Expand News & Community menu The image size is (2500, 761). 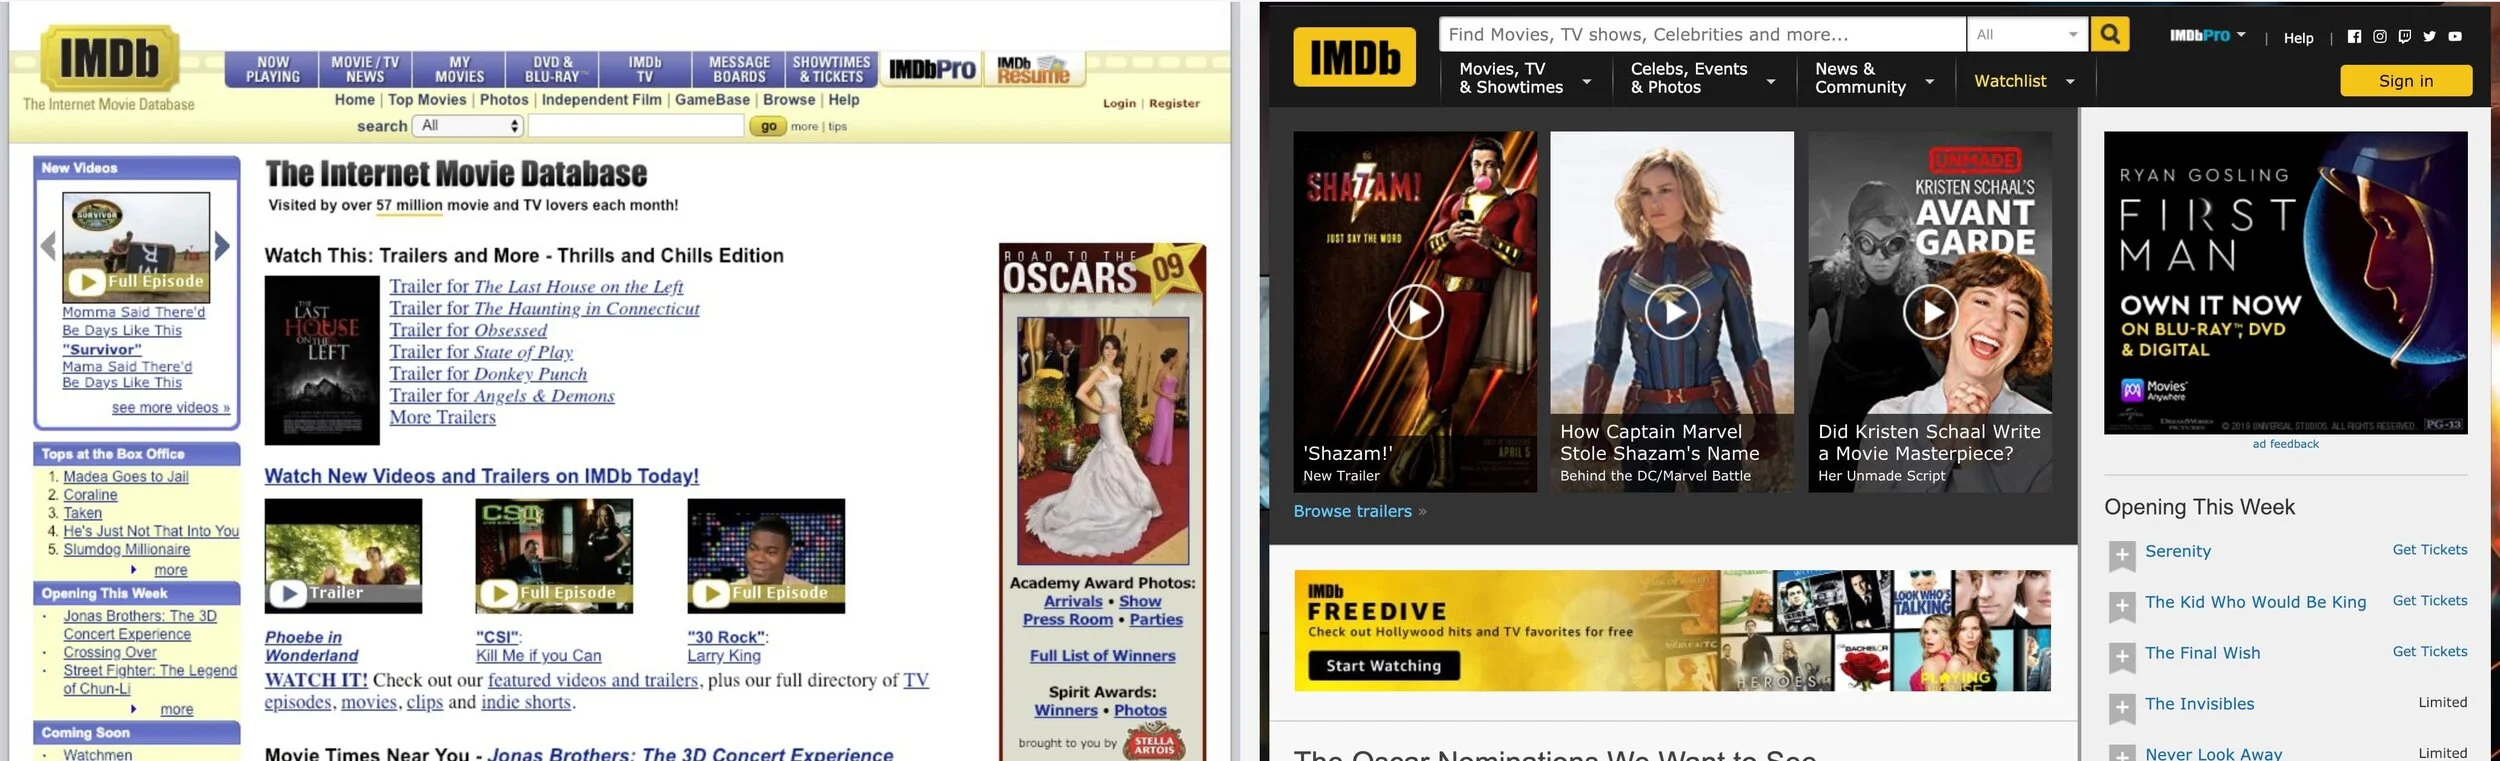pyautogui.click(x=1874, y=78)
